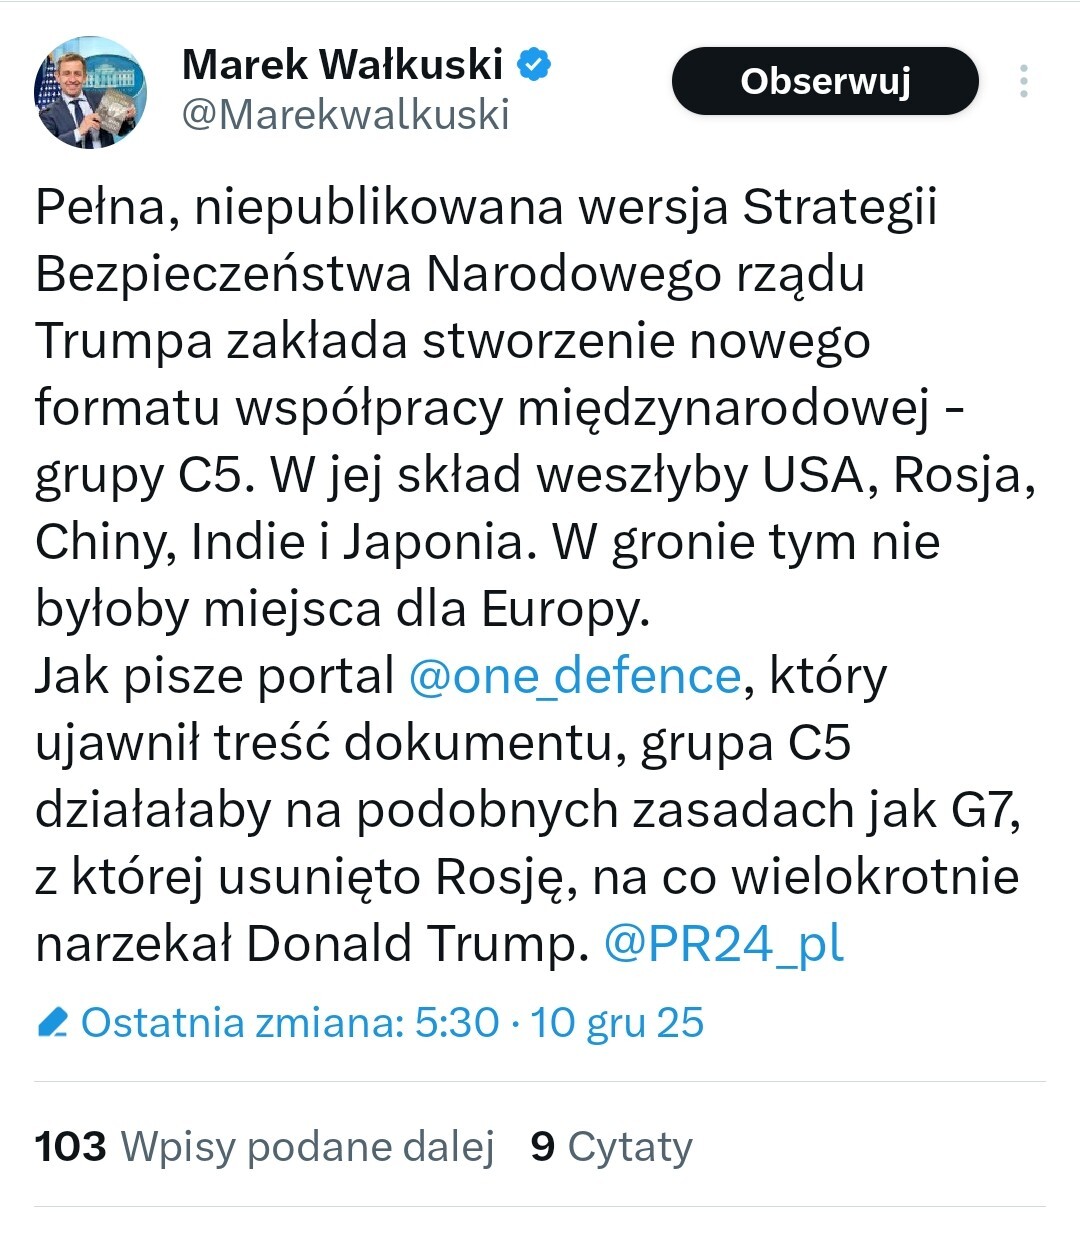Open the @one_defence mention
The image size is (1080, 1243).
click(574, 676)
